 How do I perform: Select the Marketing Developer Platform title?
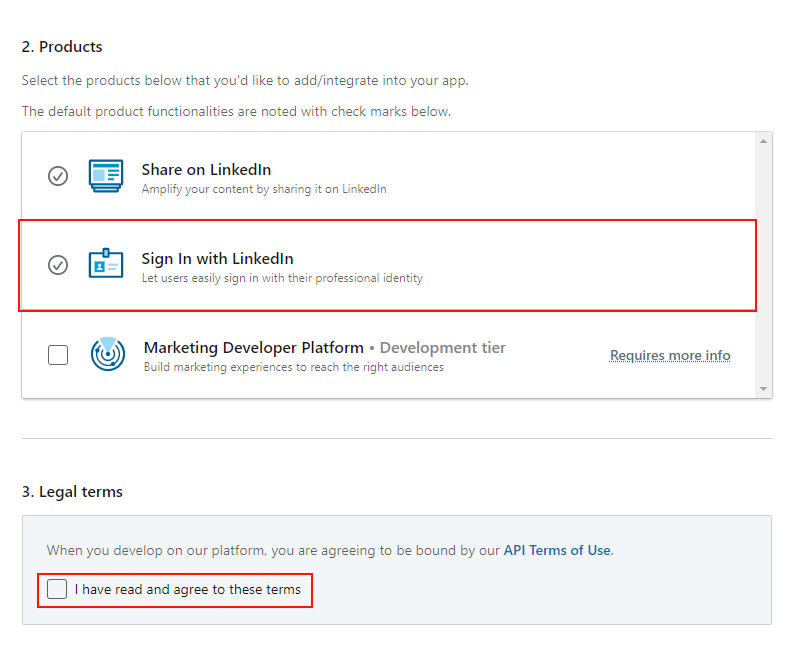point(254,348)
